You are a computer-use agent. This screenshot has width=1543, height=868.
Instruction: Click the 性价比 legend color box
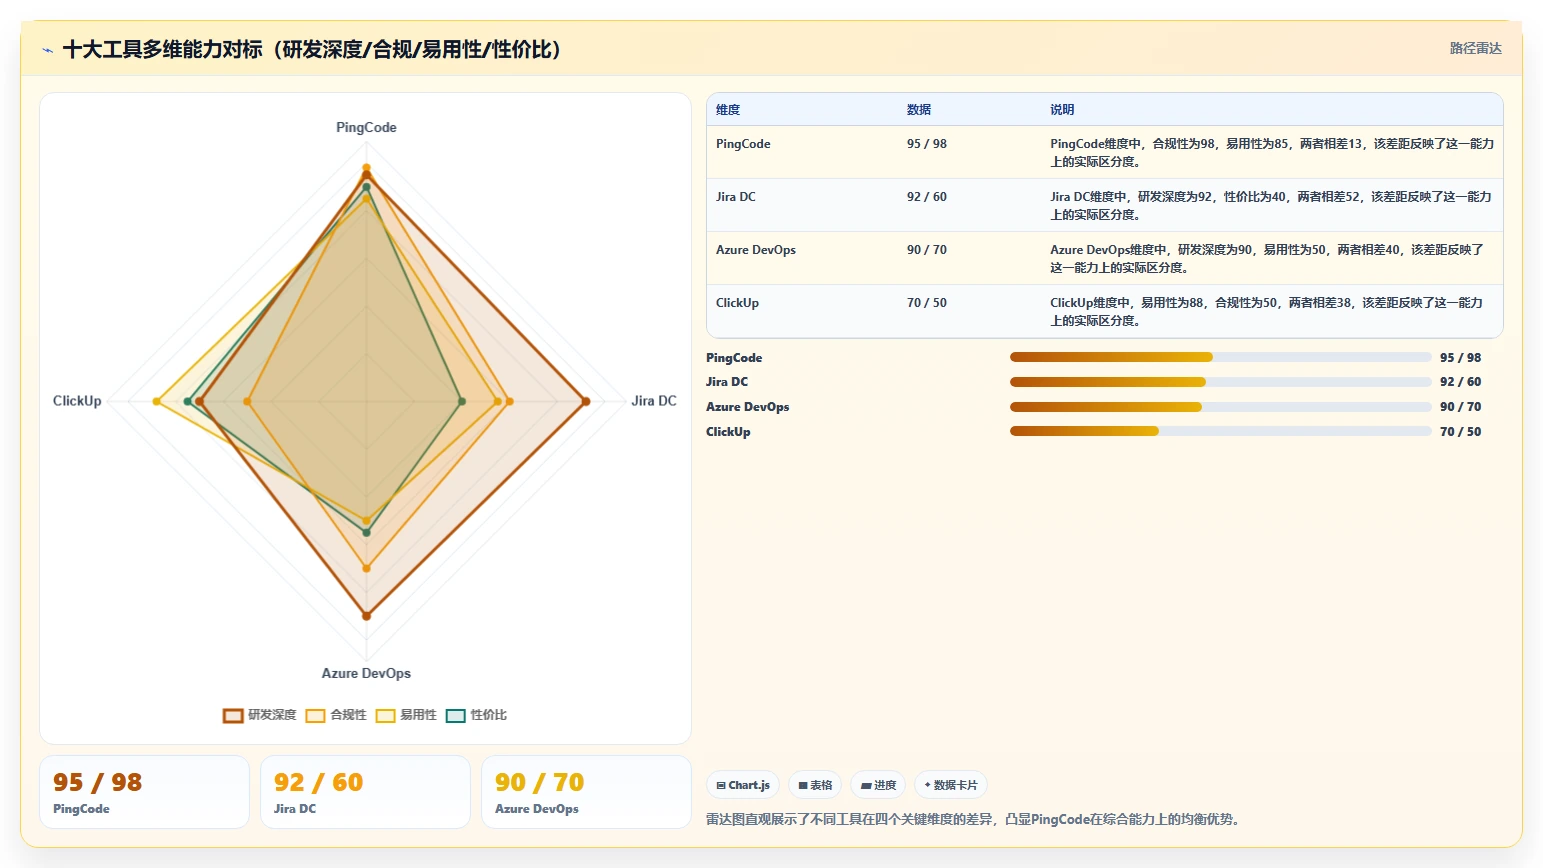(x=456, y=715)
